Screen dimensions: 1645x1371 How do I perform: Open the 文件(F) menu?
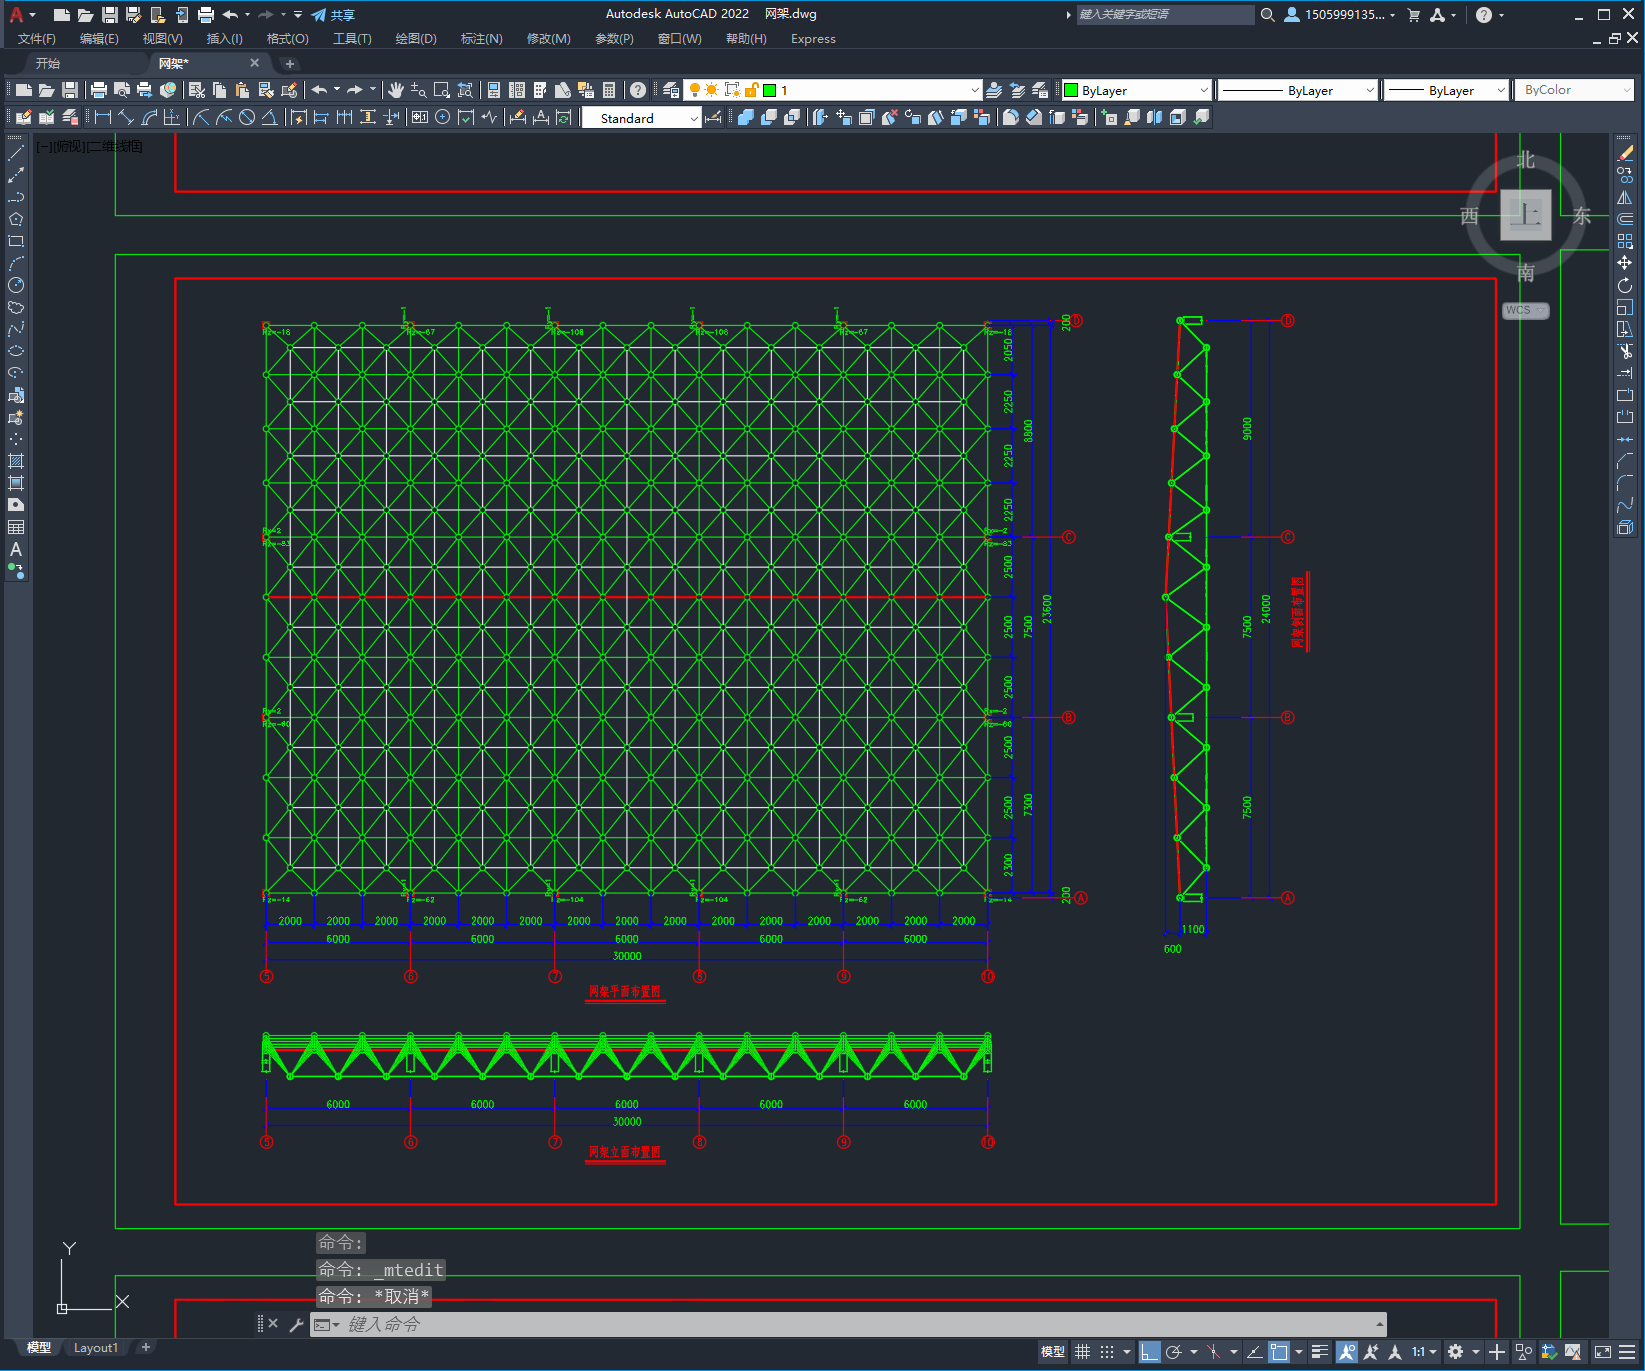click(37, 39)
